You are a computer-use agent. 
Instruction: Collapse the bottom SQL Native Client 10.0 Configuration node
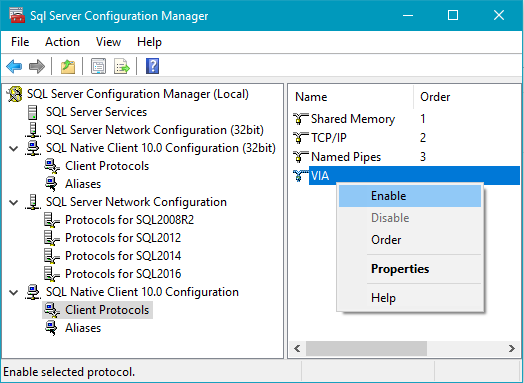coord(14,292)
